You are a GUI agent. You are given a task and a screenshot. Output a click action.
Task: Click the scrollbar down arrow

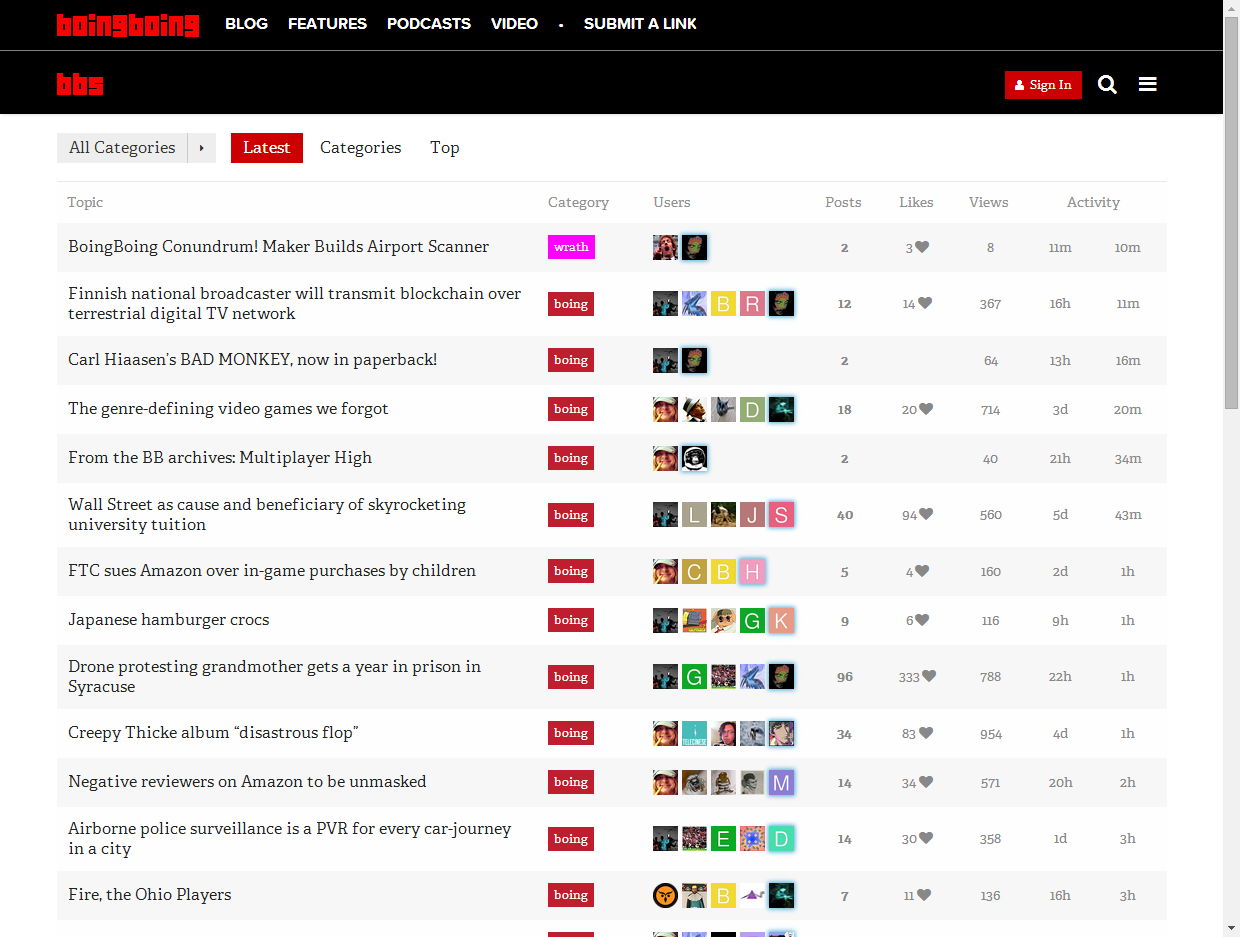coord(1231,929)
